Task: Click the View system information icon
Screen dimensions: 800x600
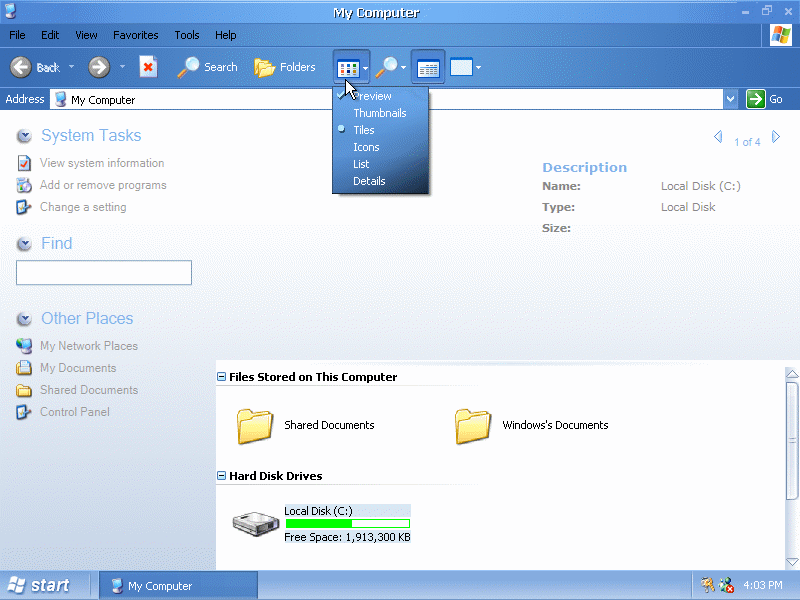Action: click(23, 163)
